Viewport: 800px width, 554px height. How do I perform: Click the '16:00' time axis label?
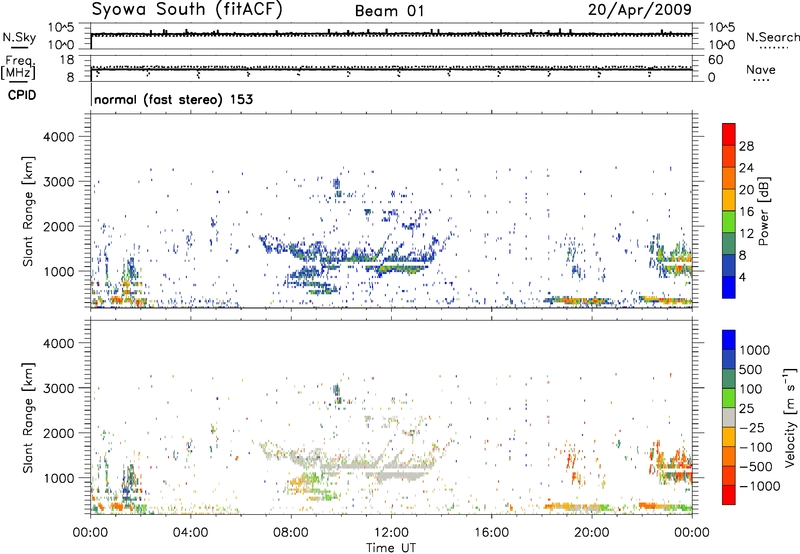[x=491, y=533]
